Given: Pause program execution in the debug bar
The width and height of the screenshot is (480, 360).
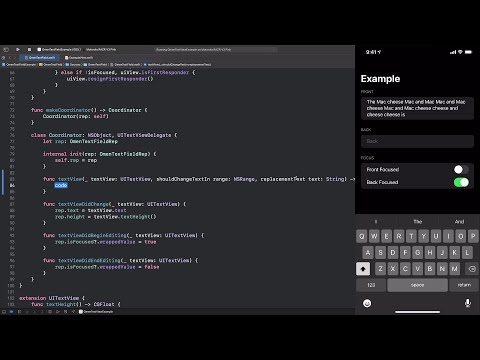Looking at the screenshot, I should tap(19, 312).
